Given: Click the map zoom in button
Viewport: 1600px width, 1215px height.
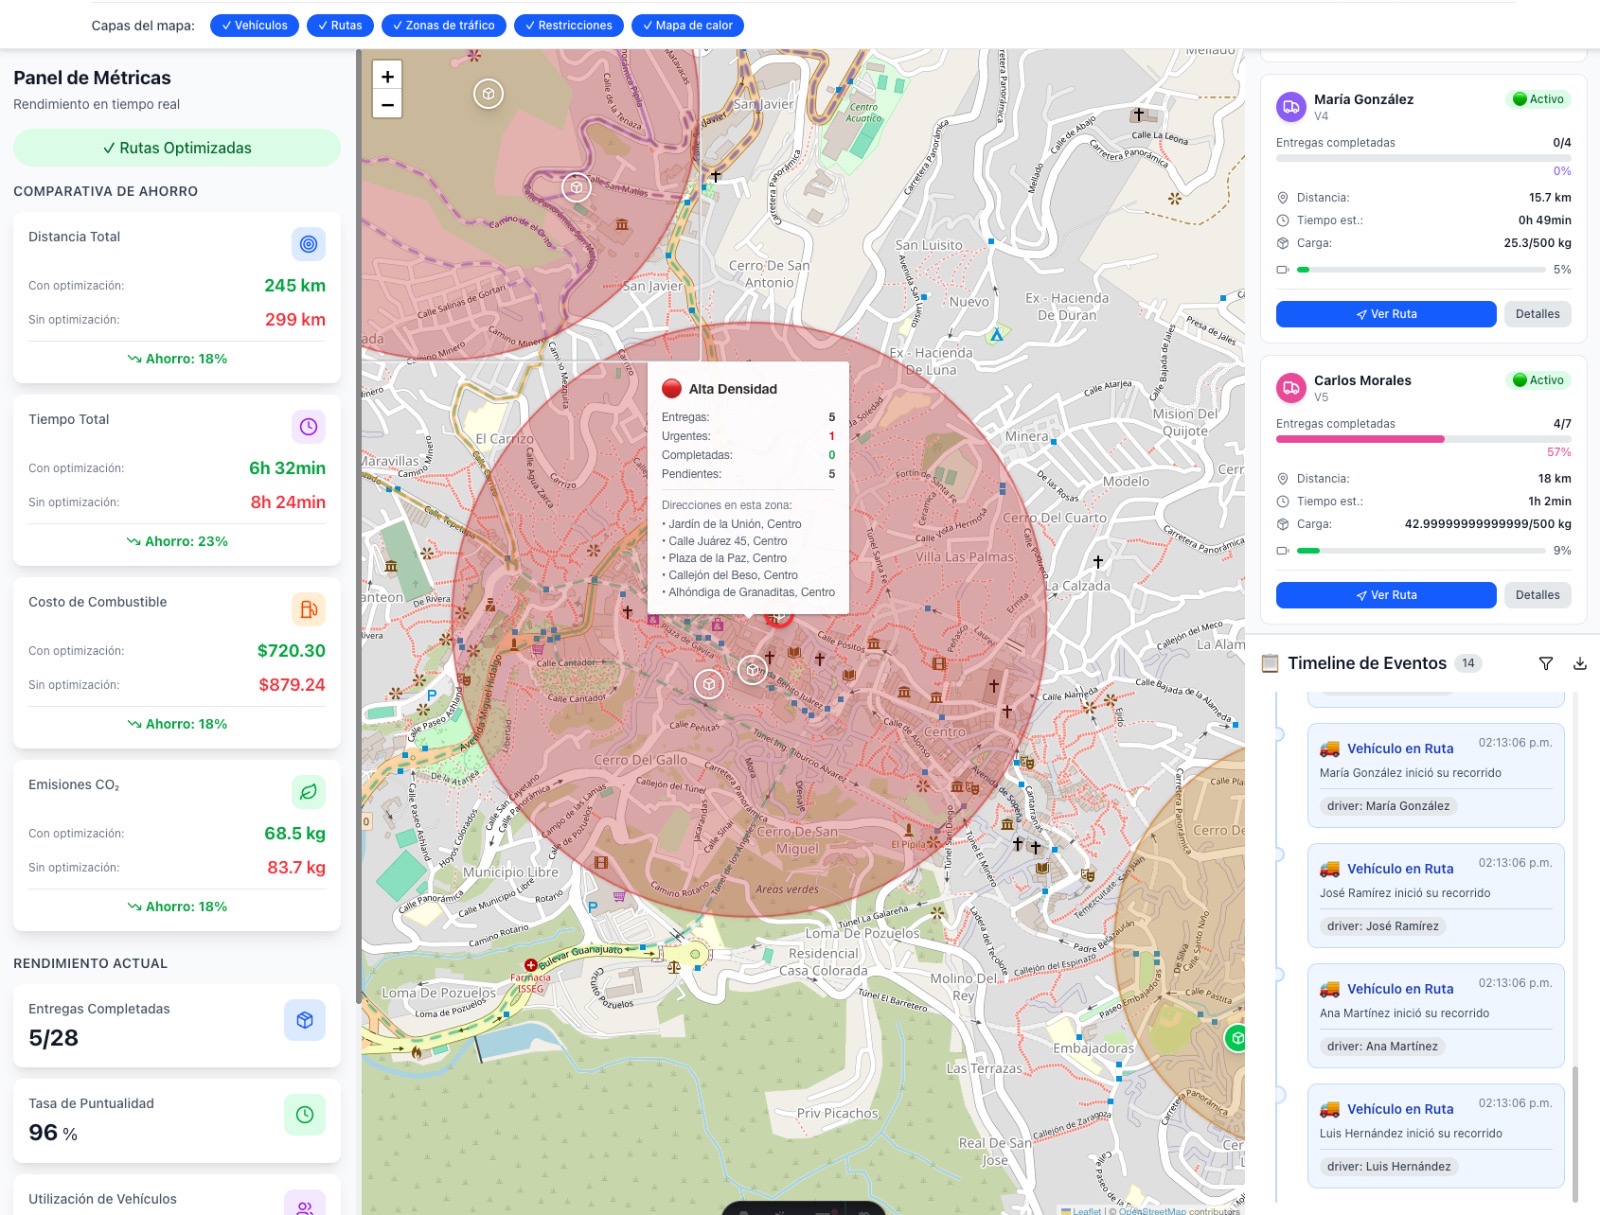Looking at the screenshot, I should click(387, 76).
